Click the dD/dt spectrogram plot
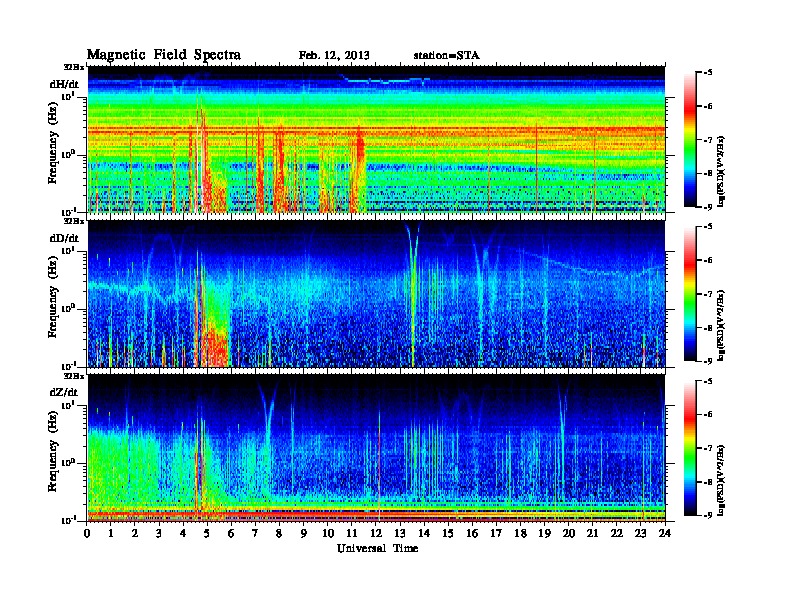This screenshot has height=612, width=792. 377,294
